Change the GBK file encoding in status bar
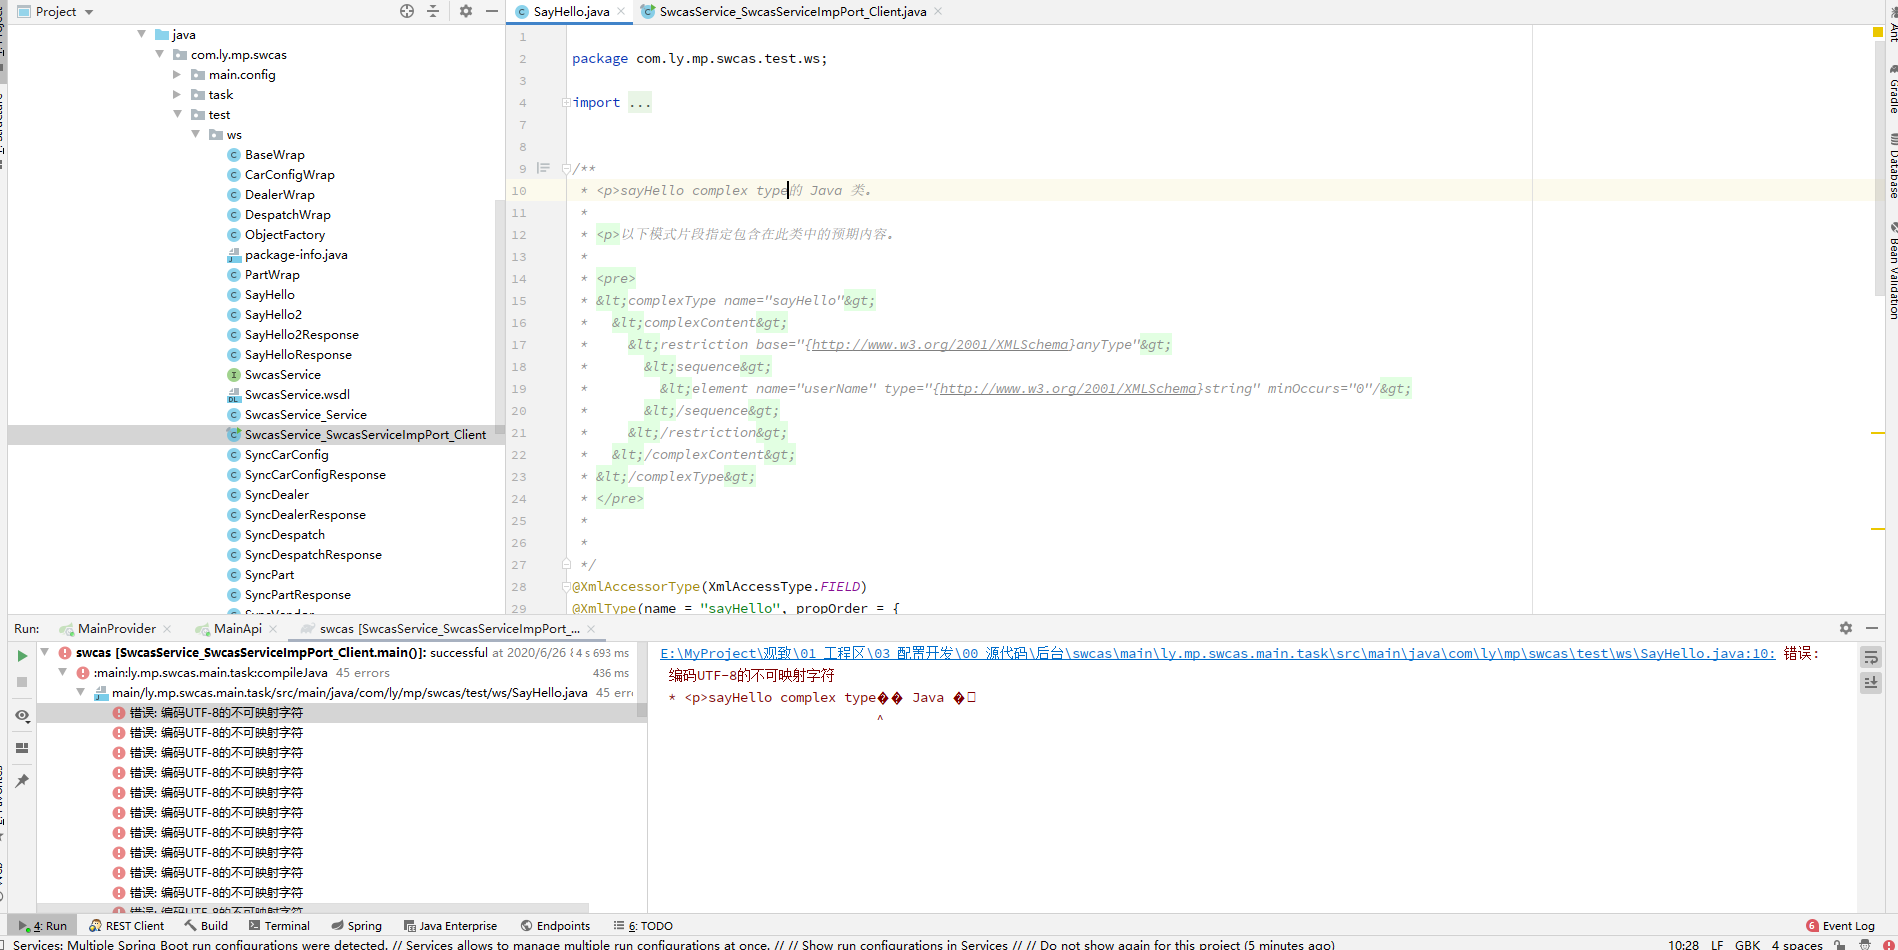Screen dimensions: 1898x950 point(1747,945)
